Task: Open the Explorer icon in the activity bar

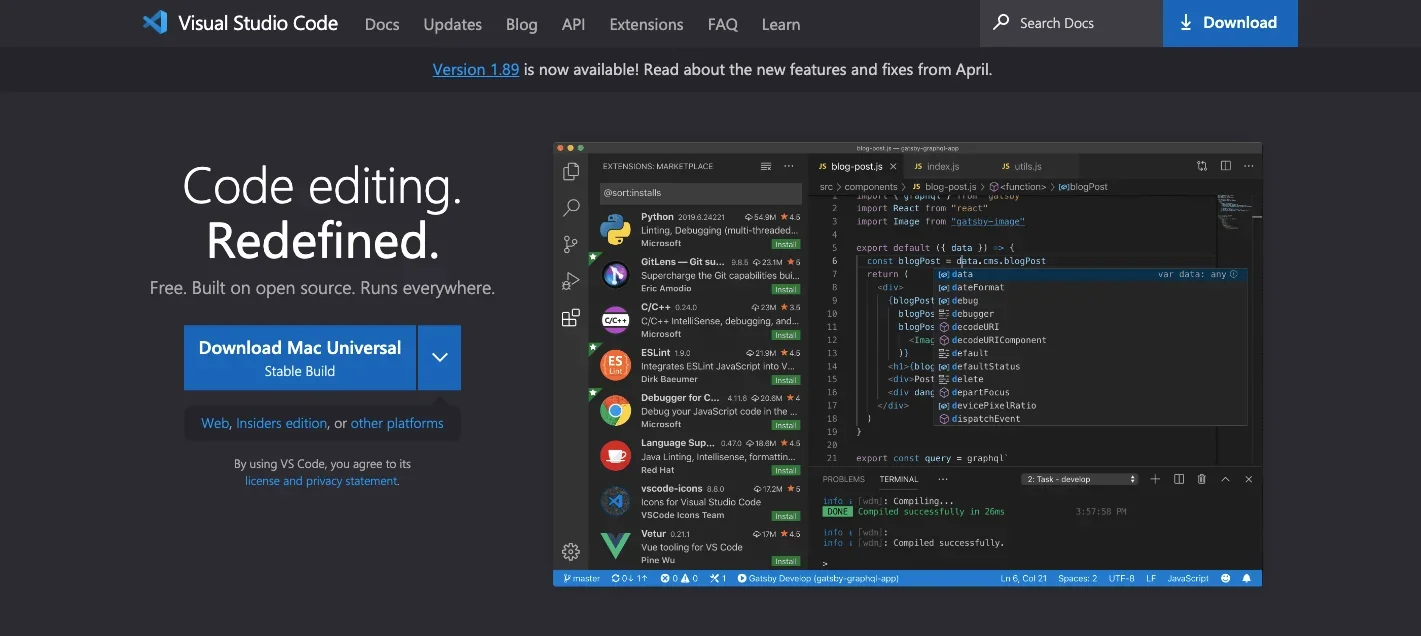Action: tap(571, 172)
